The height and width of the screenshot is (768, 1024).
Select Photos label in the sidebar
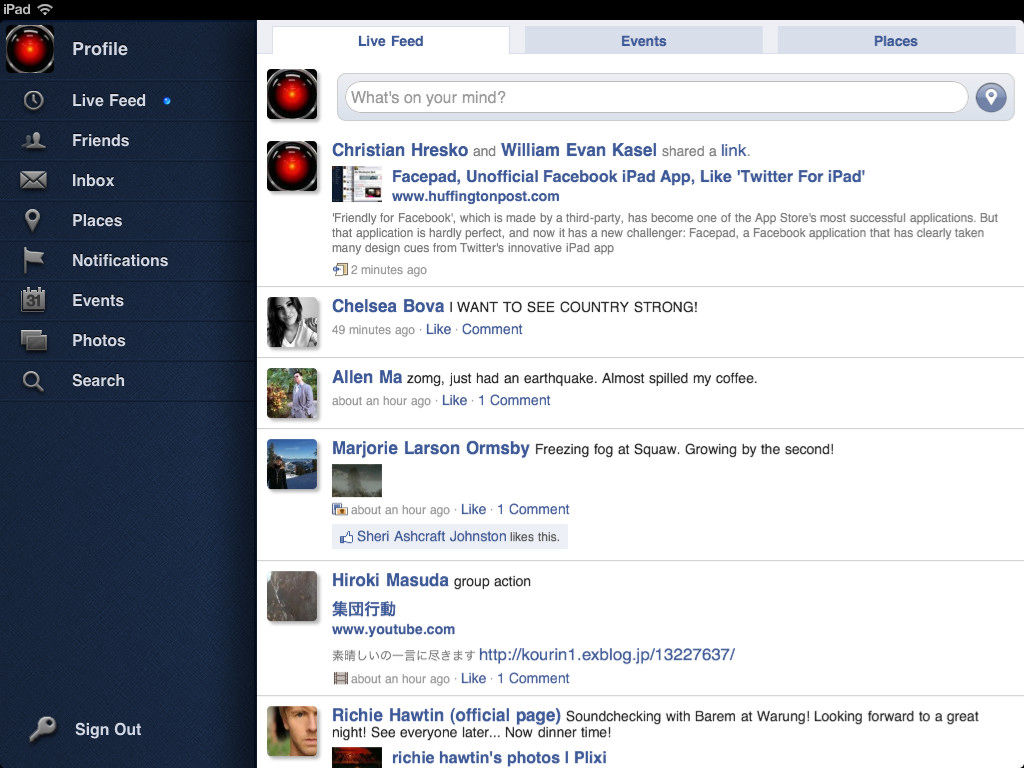click(x=99, y=340)
